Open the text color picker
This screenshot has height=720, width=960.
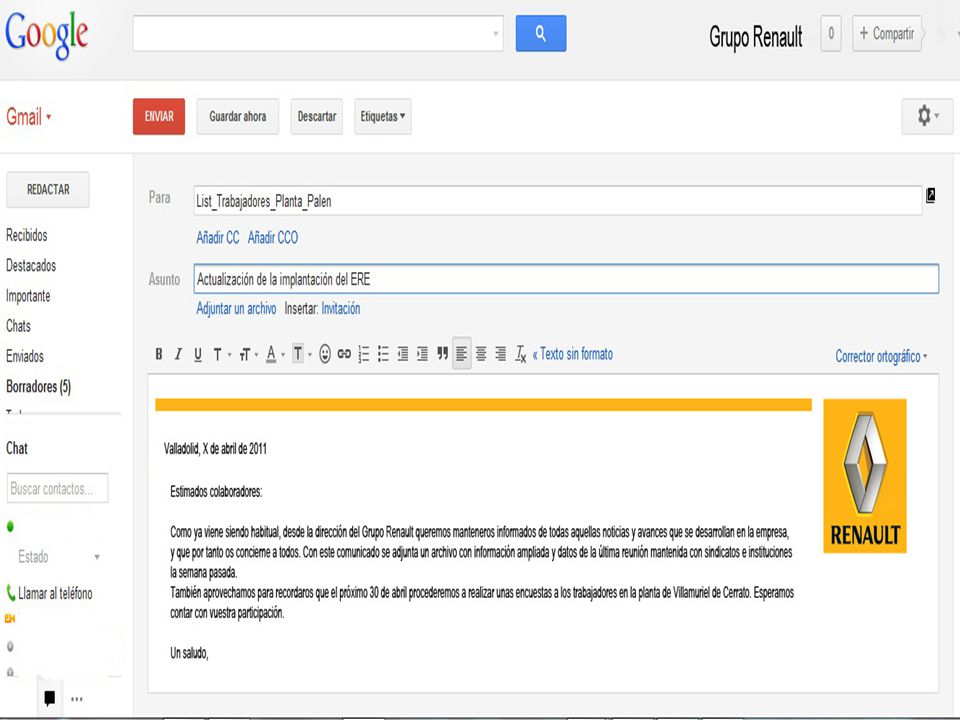tap(275, 354)
